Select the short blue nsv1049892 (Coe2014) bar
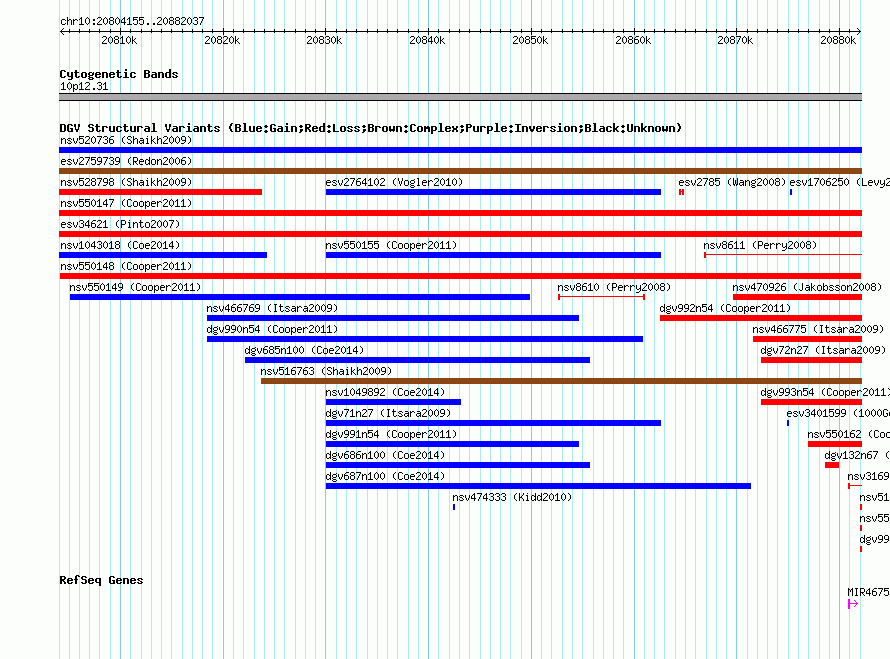 point(393,402)
